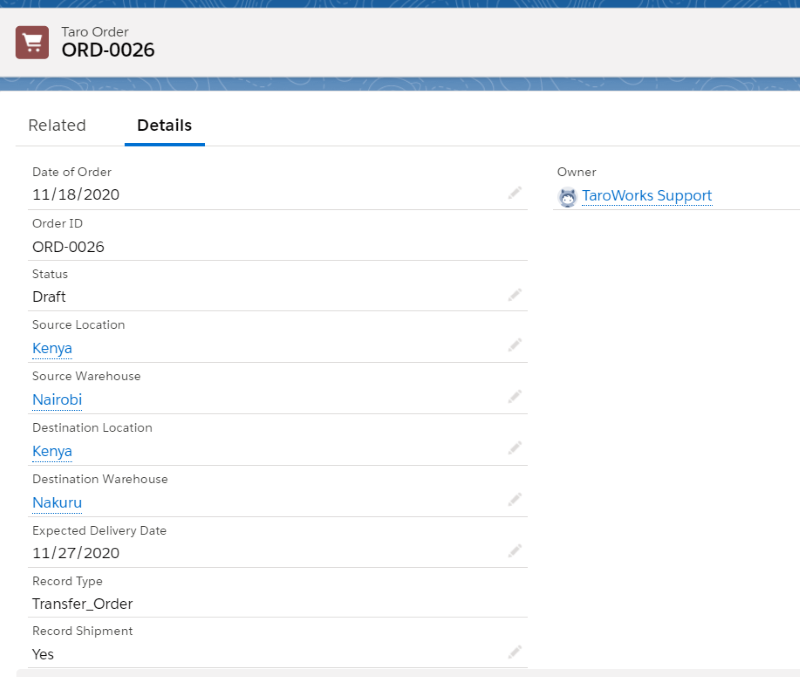Open the Nakuru warehouse link

coord(56,503)
